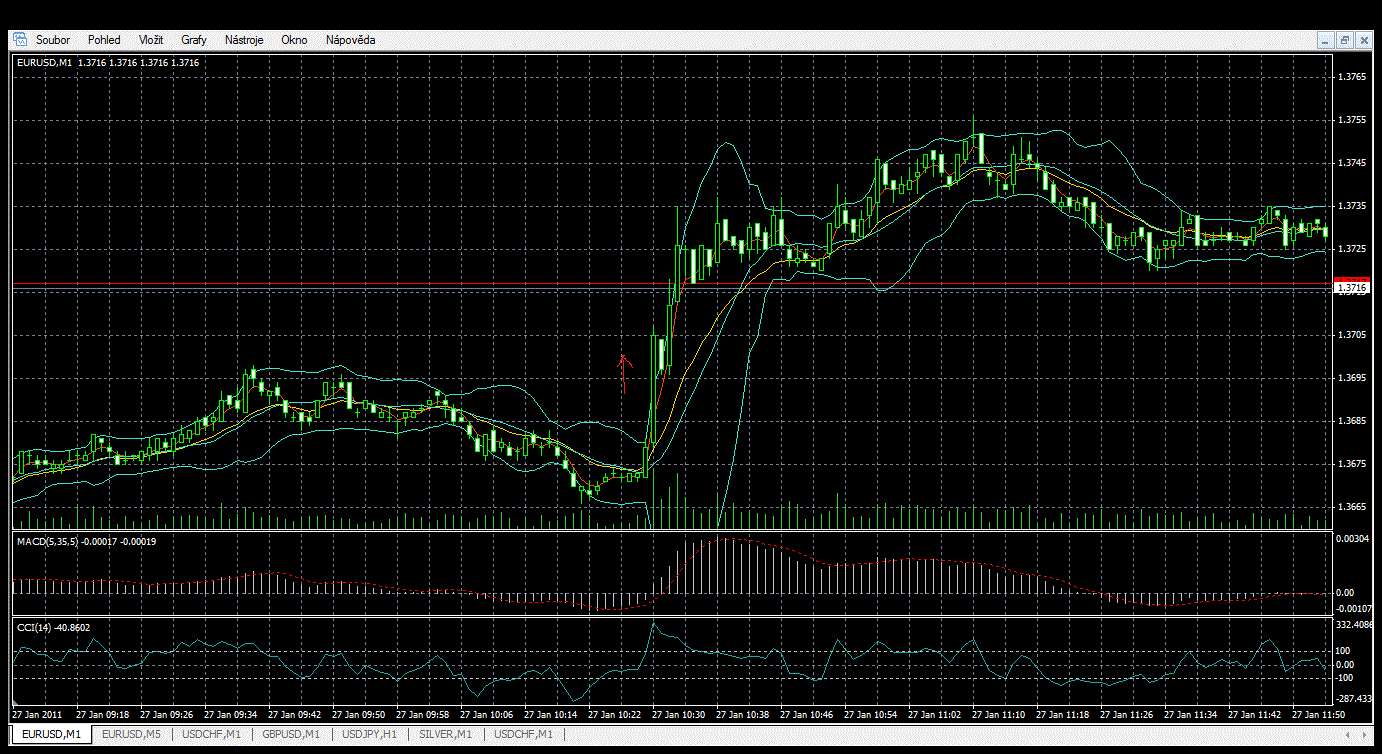Restore down the chart window
1382x754 pixels.
[1344, 40]
